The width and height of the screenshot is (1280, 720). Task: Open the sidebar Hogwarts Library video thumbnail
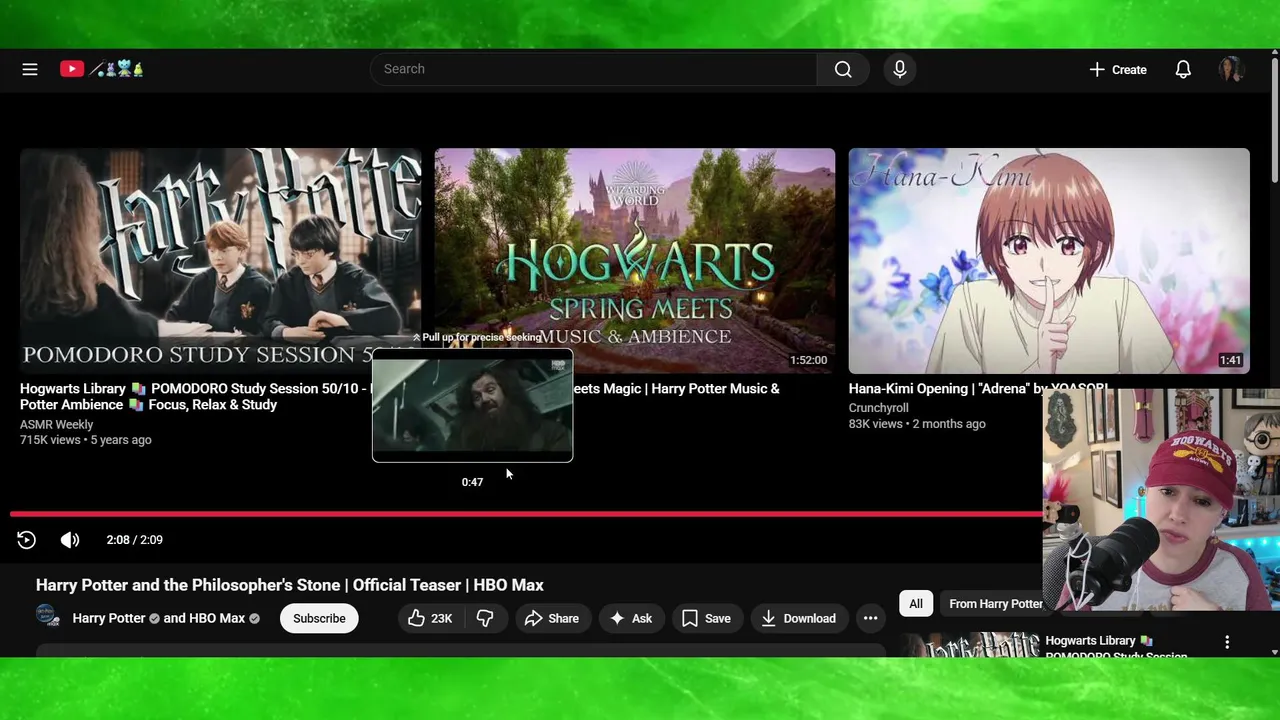(x=970, y=645)
